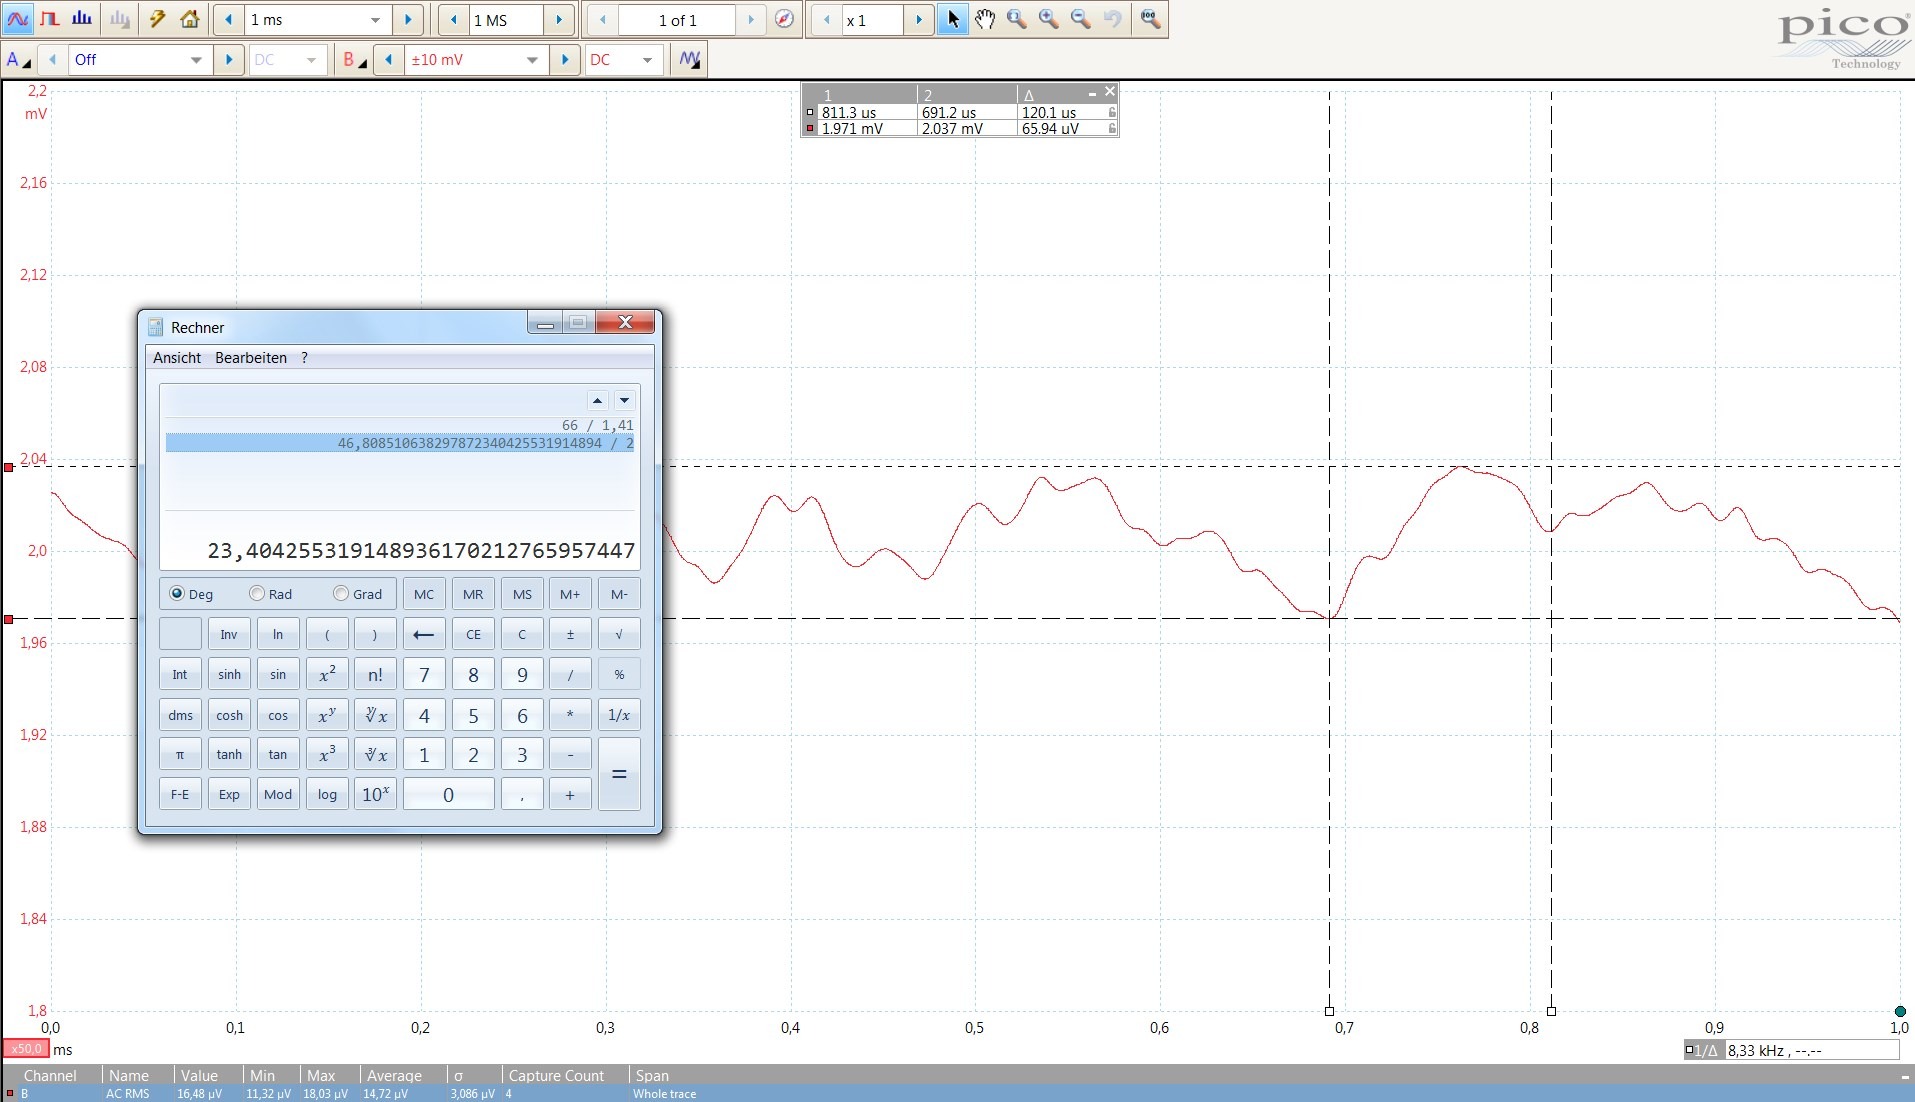Click the Inv inverse button
This screenshot has height=1102, width=1915.
(x=229, y=634)
